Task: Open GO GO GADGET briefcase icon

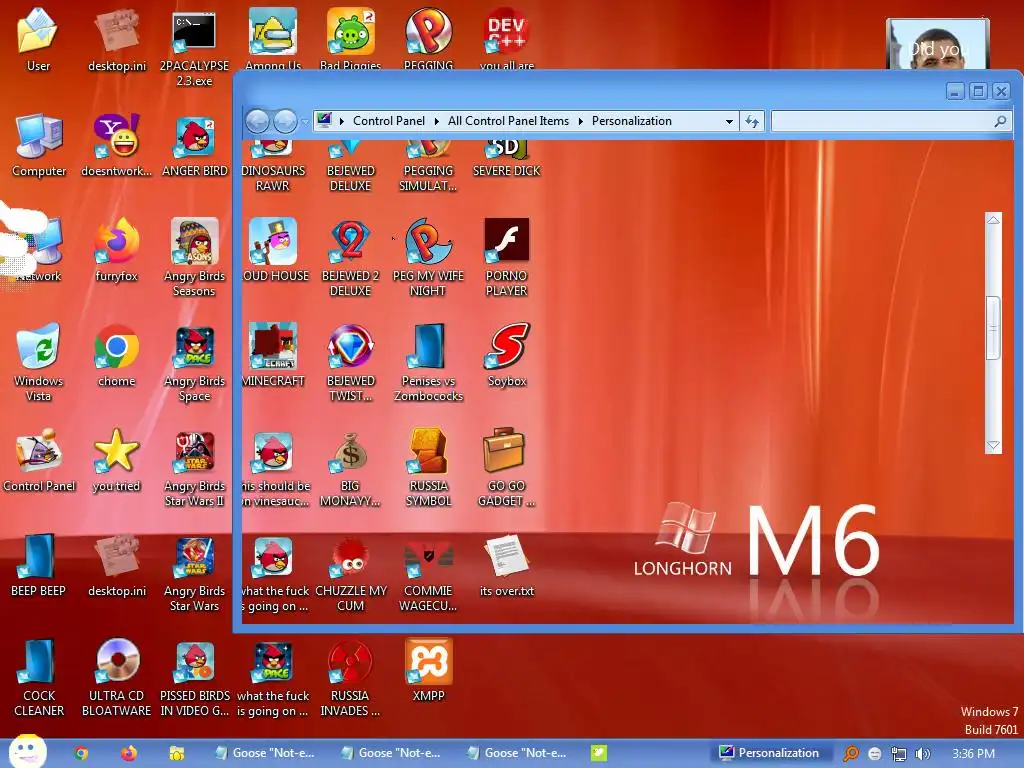Action: (507, 467)
